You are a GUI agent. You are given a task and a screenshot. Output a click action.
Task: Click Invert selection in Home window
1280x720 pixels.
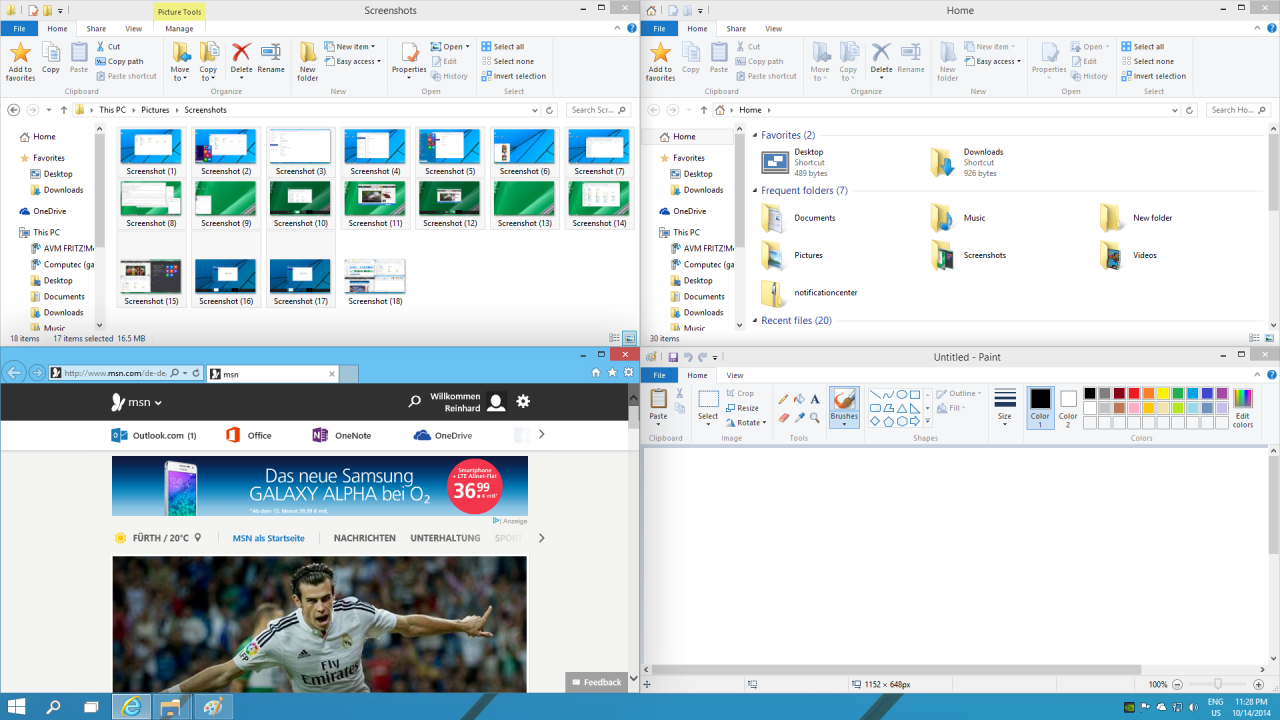click(x=1153, y=76)
